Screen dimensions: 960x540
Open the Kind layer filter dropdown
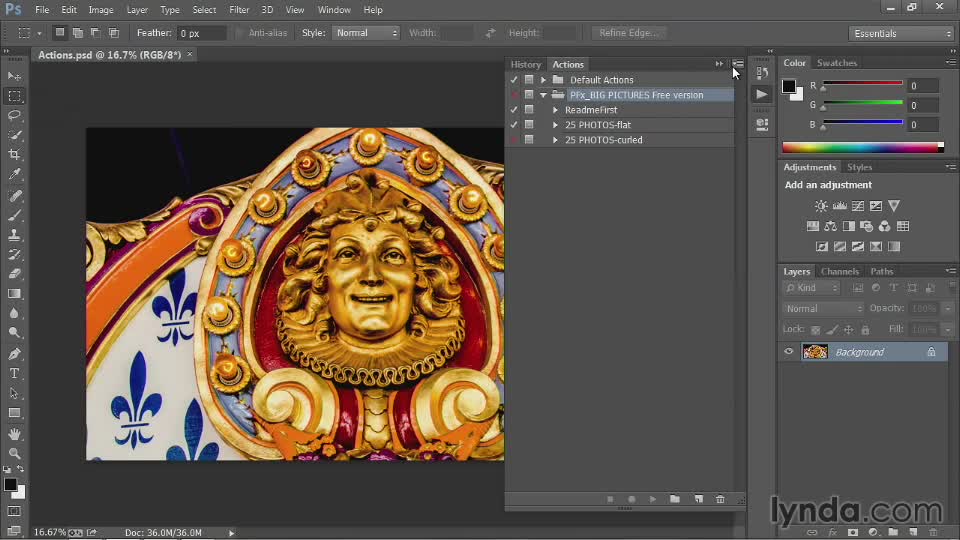(x=811, y=288)
